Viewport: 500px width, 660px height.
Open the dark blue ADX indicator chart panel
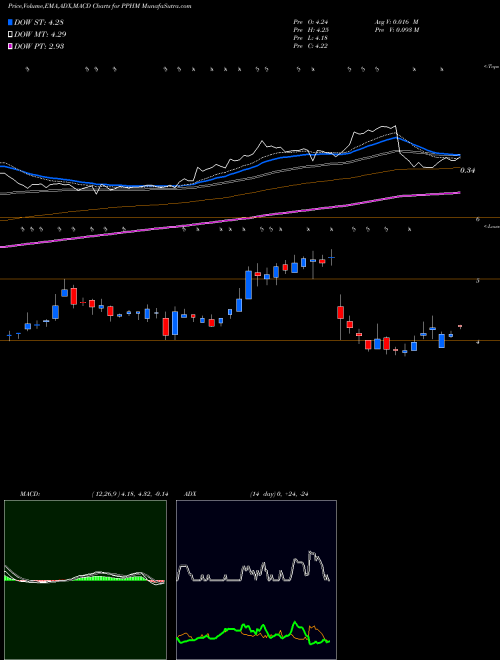[256, 580]
